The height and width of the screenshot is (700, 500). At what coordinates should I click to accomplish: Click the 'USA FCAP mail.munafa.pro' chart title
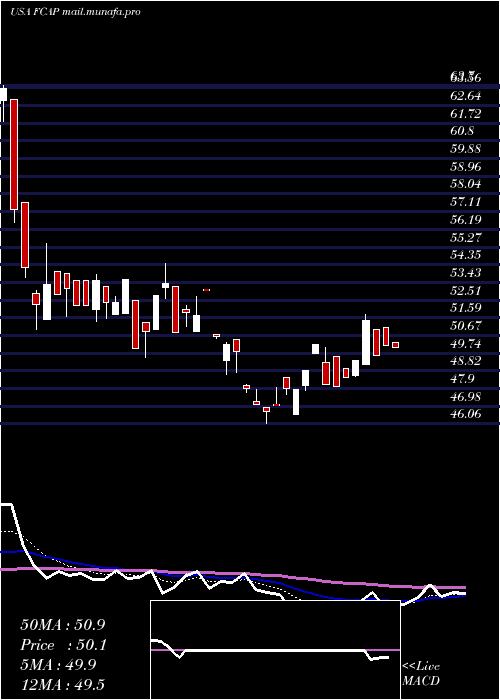[x=75, y=12]
